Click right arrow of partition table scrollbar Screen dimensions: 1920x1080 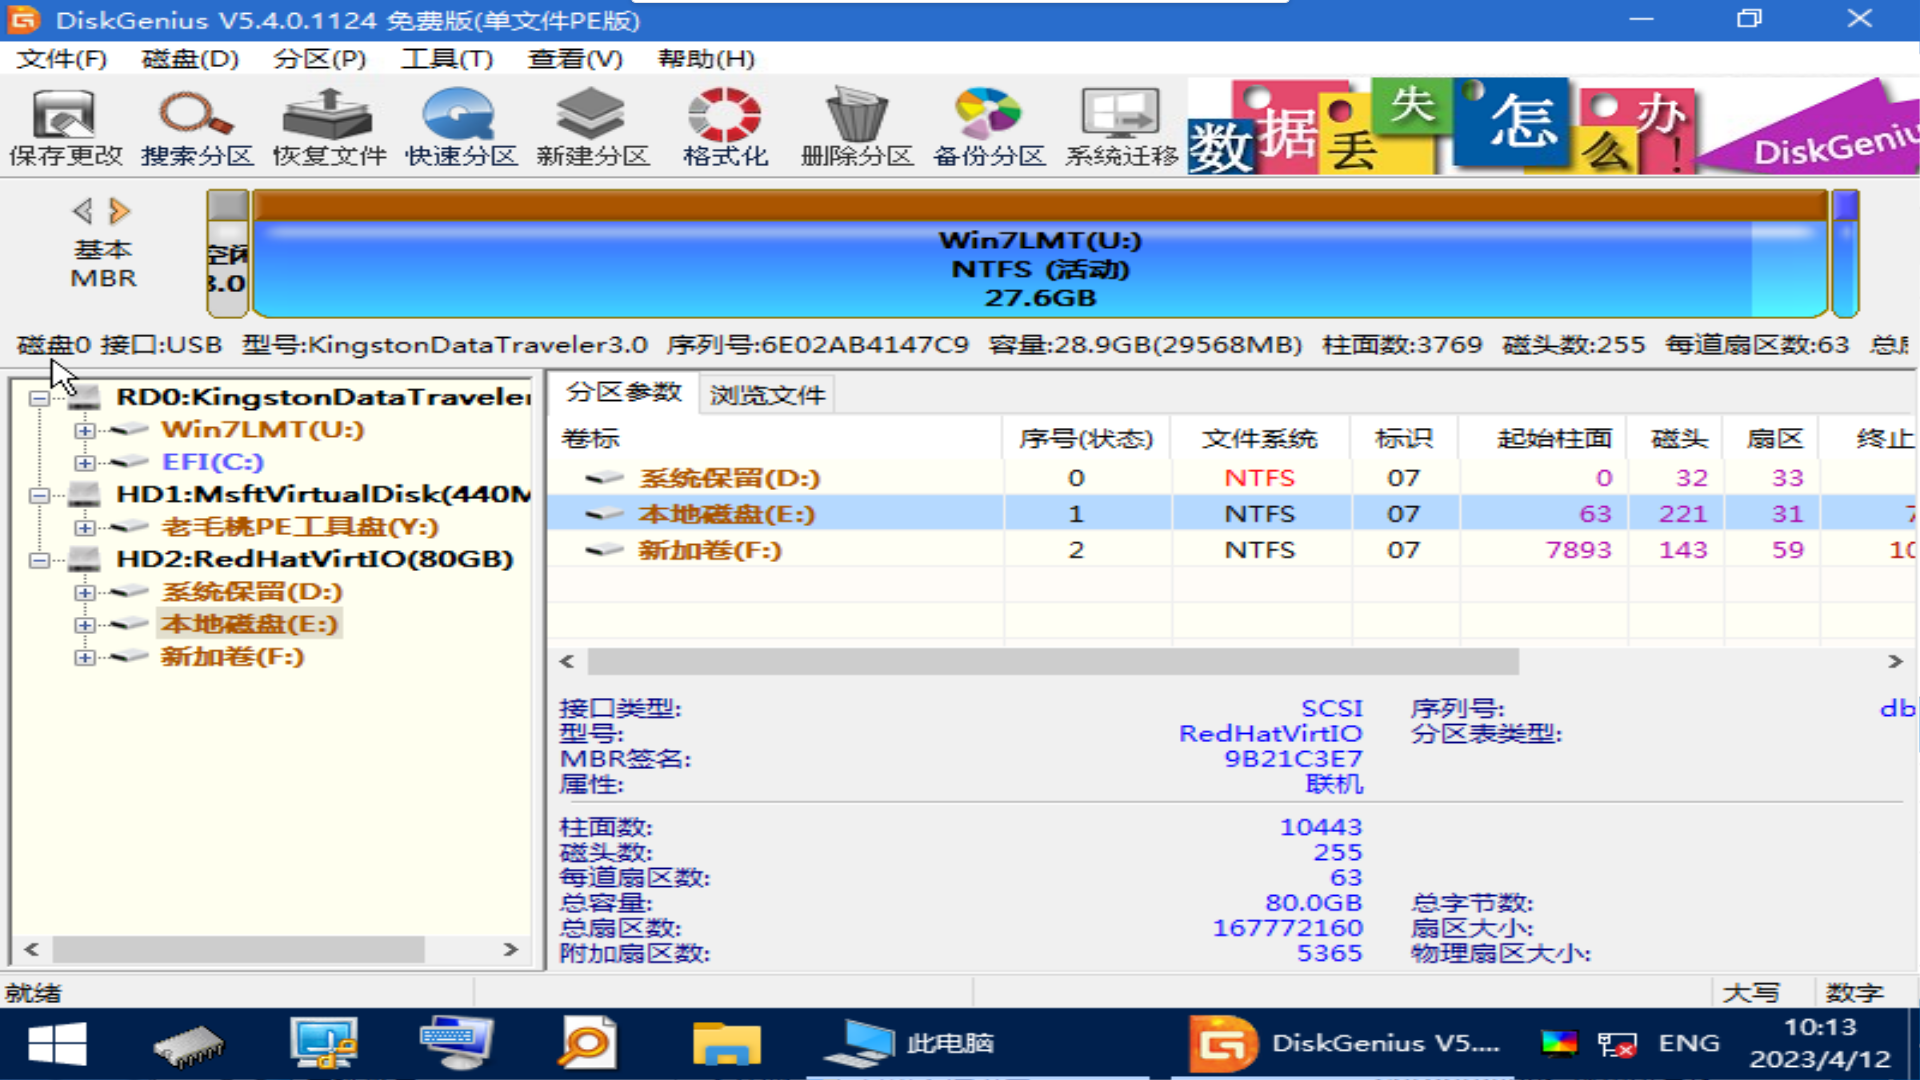(x=1895, y=661)
